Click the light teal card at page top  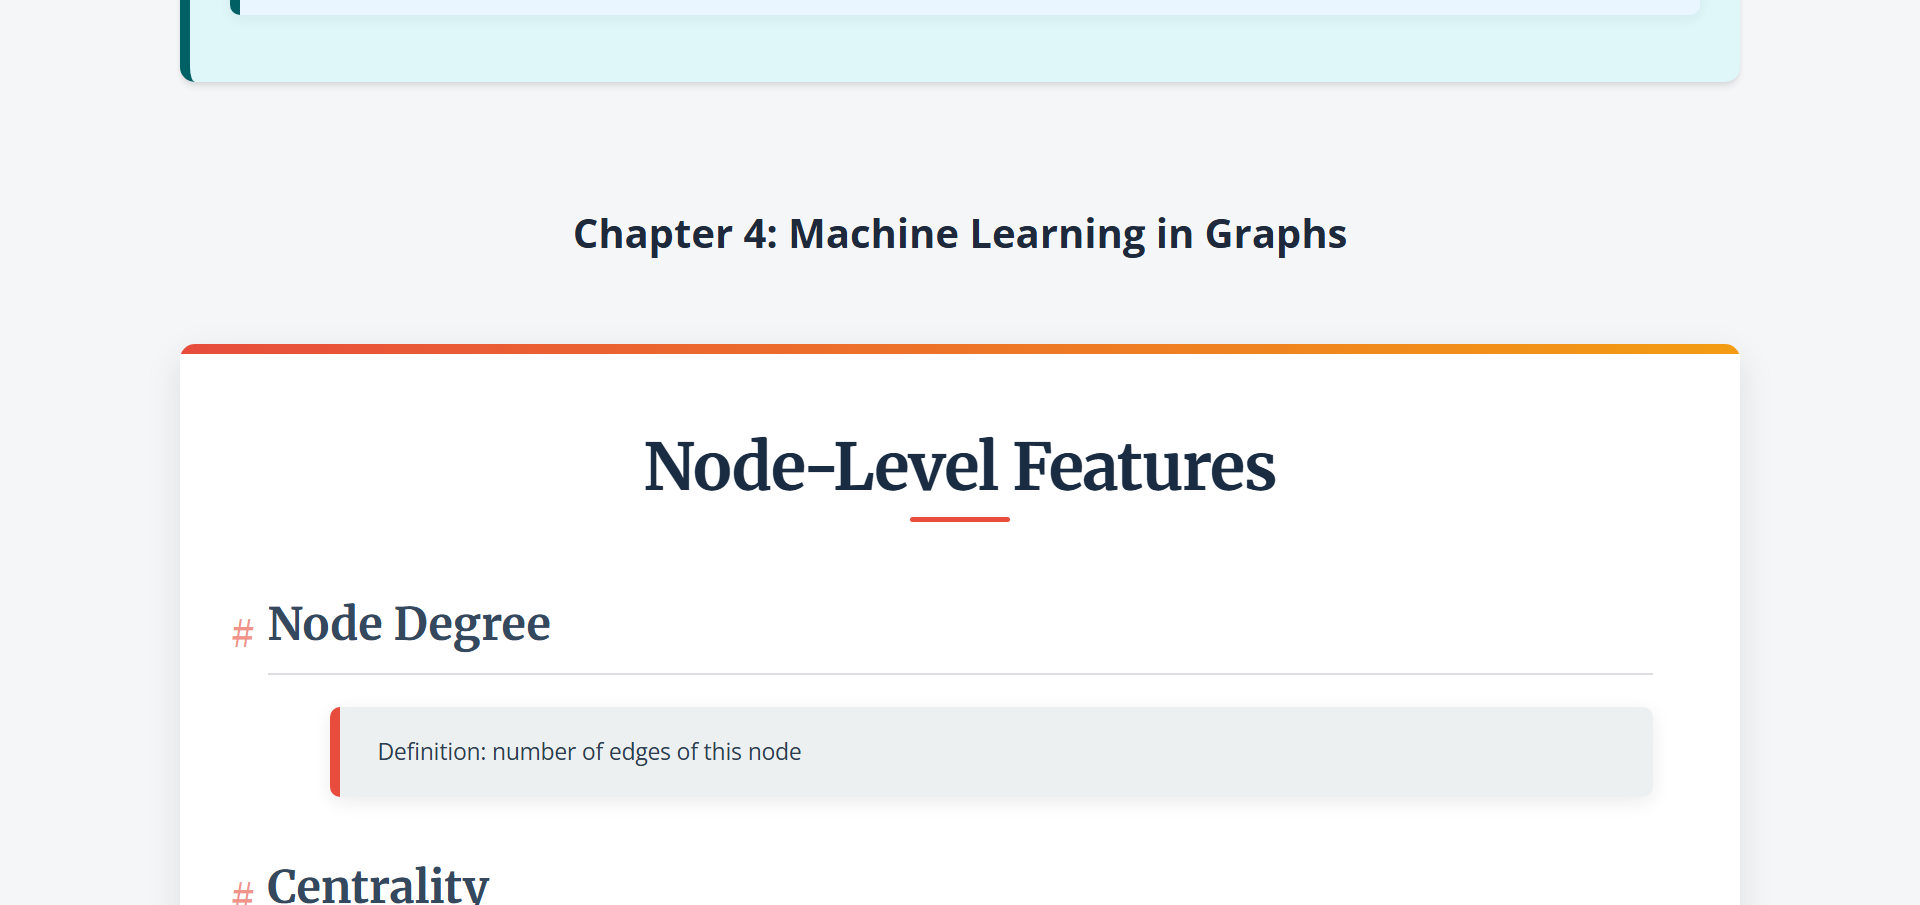pyautogui.click(x=959, y=50)
